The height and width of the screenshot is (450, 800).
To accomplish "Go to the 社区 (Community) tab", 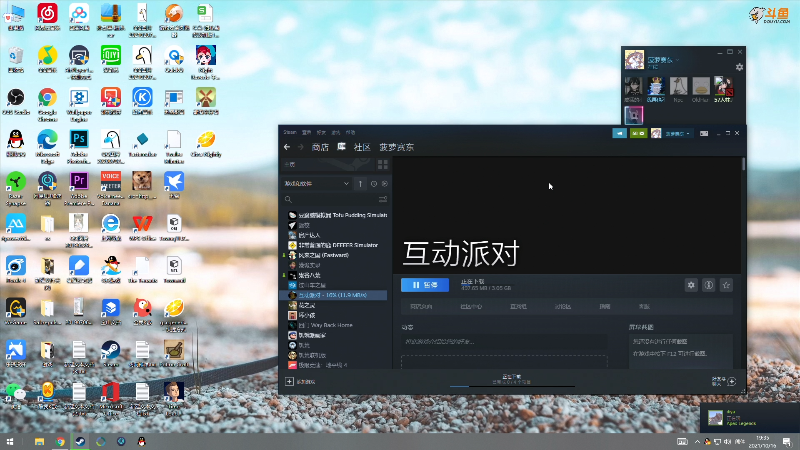I will point(362,147).
